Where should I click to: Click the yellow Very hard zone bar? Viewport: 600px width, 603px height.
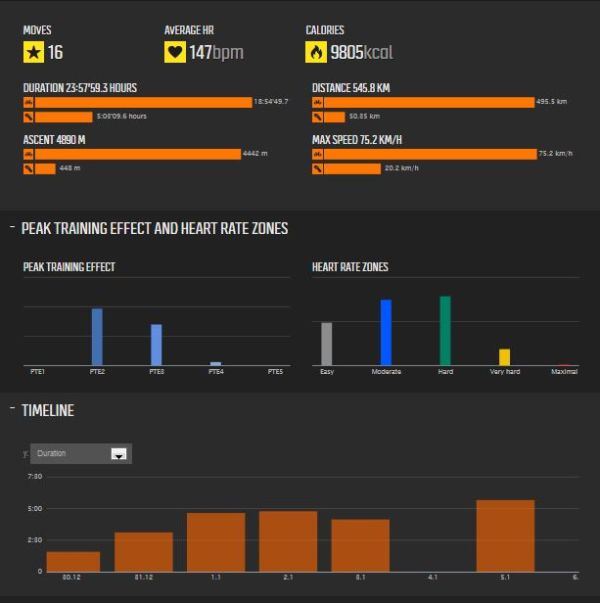(x=504, y=357)
